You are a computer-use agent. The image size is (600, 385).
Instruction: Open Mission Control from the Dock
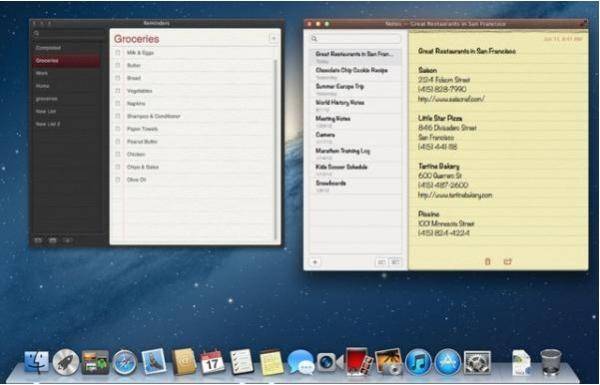point(95,362)
